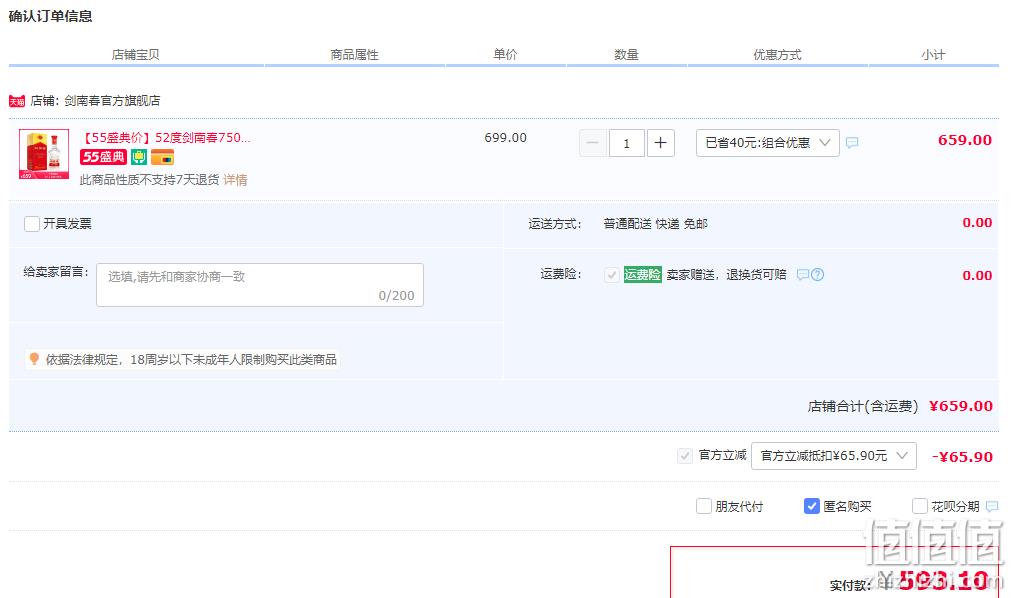Viewport: 1013px width, 598px height.
Task: Click the 店铺合计(含运费) label
Action: (x=862, y=406)
